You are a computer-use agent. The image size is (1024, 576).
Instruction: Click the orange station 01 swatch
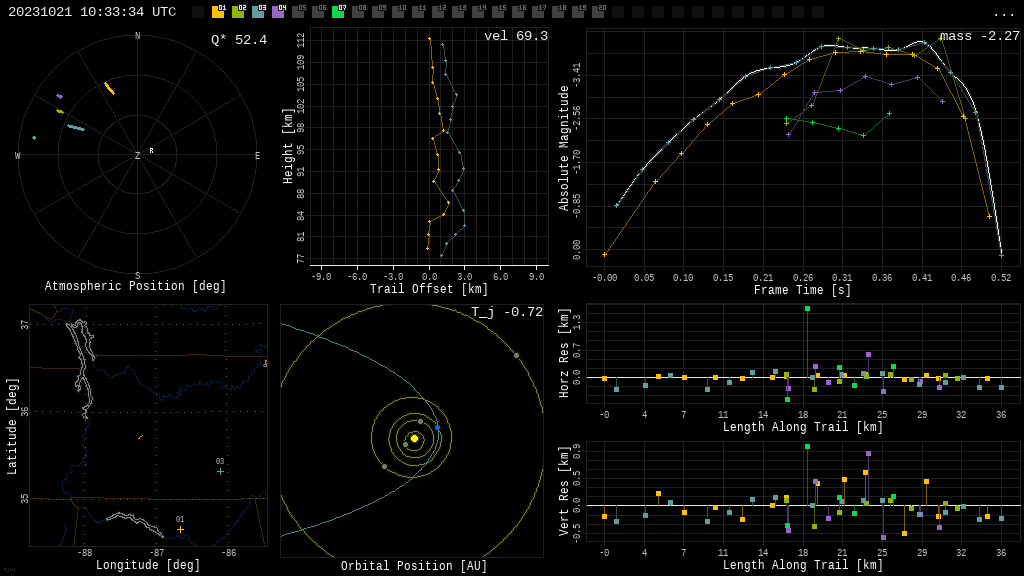click(x=218, y=12)
